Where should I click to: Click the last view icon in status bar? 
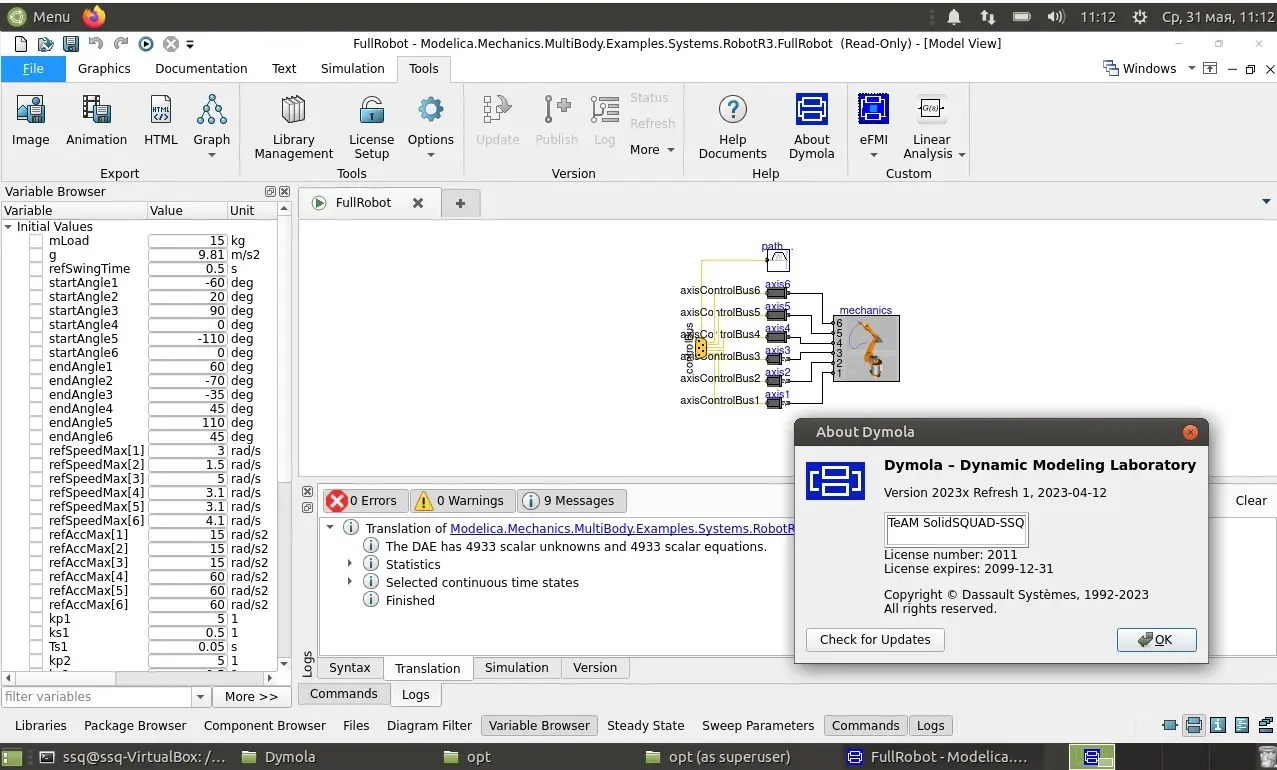point(1265,726)
